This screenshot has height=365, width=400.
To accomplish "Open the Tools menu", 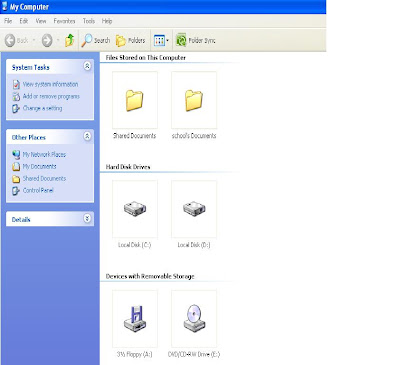I will [89, 21].
